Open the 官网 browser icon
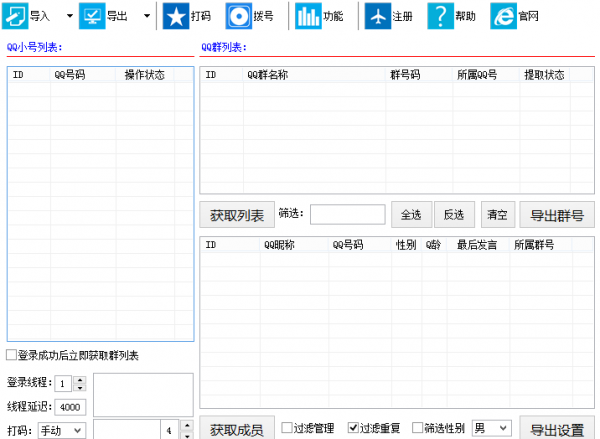The height and width of the screenshot is (439, 600). (x=504, y=16)
